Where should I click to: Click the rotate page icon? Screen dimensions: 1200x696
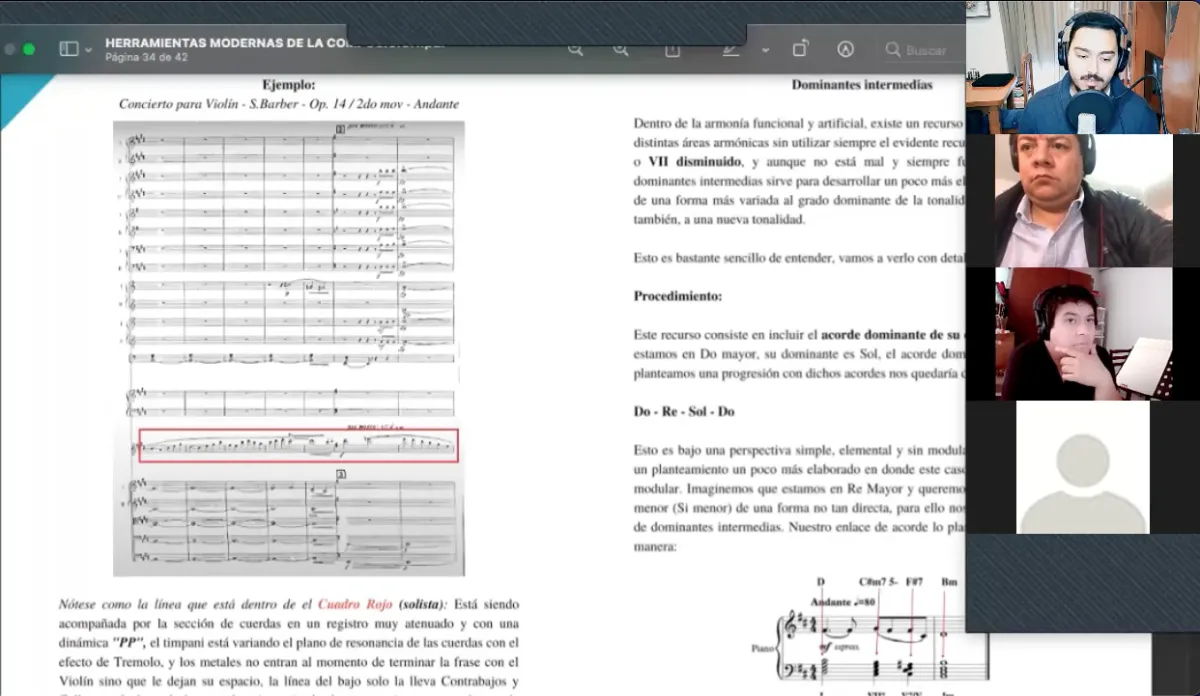(x=801, y=49)
